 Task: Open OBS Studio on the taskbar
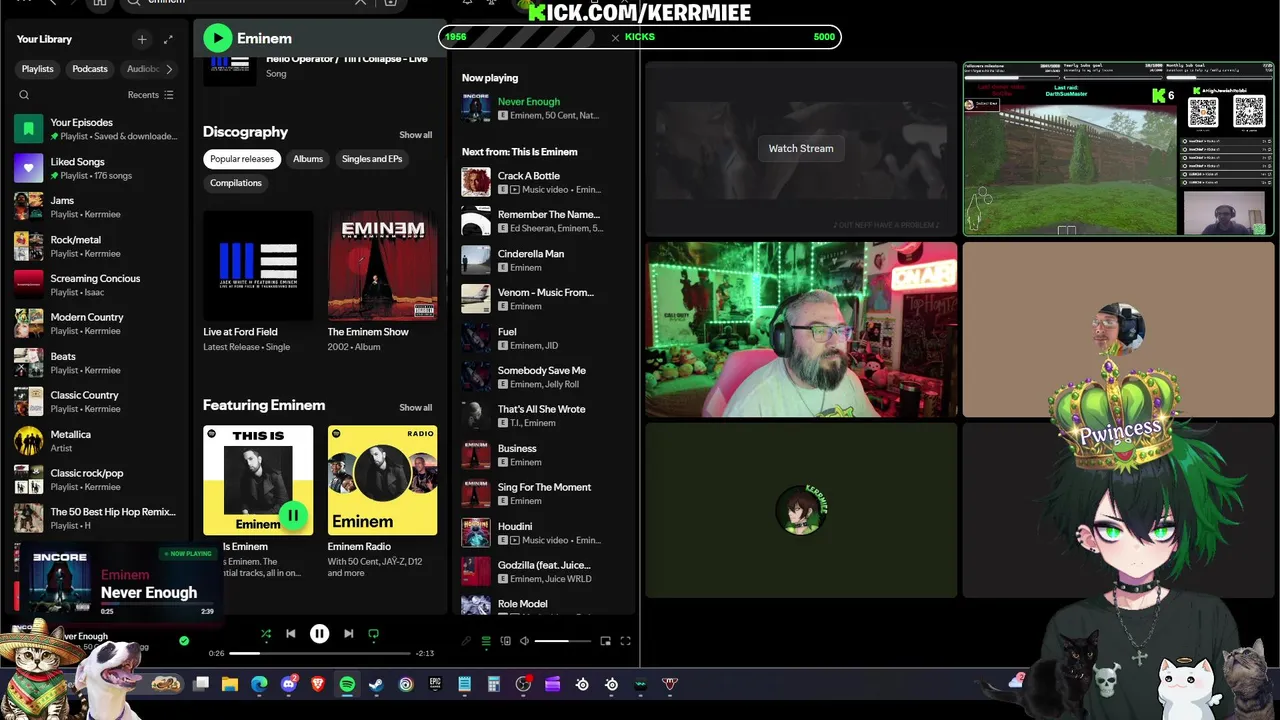523,684
